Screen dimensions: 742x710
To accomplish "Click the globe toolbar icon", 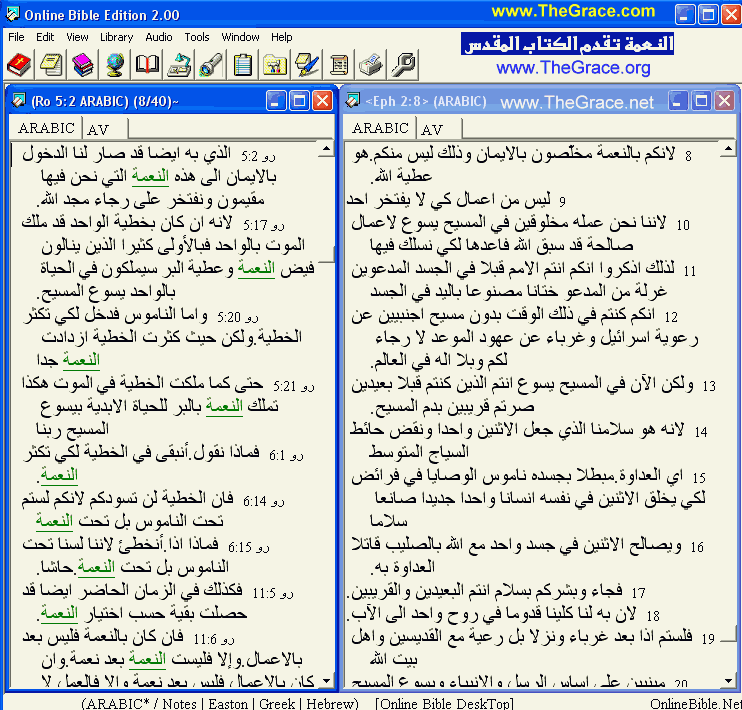I will (115, 65).
